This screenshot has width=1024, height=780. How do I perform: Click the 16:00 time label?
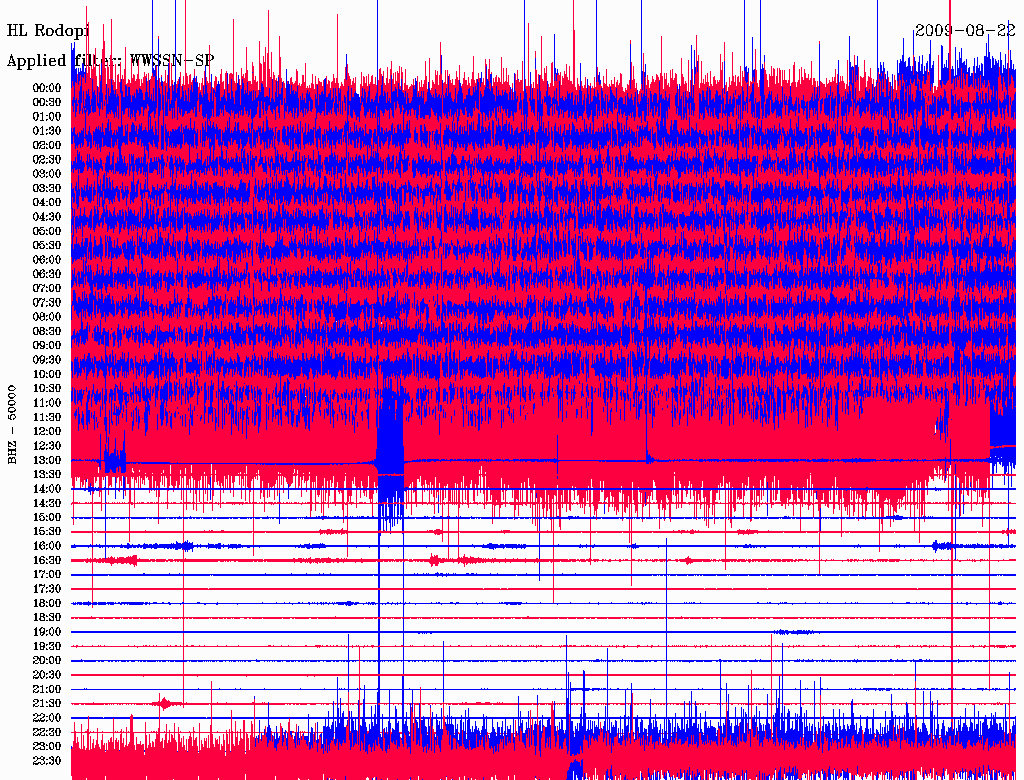pyautogui.click(x=46, y=545)
